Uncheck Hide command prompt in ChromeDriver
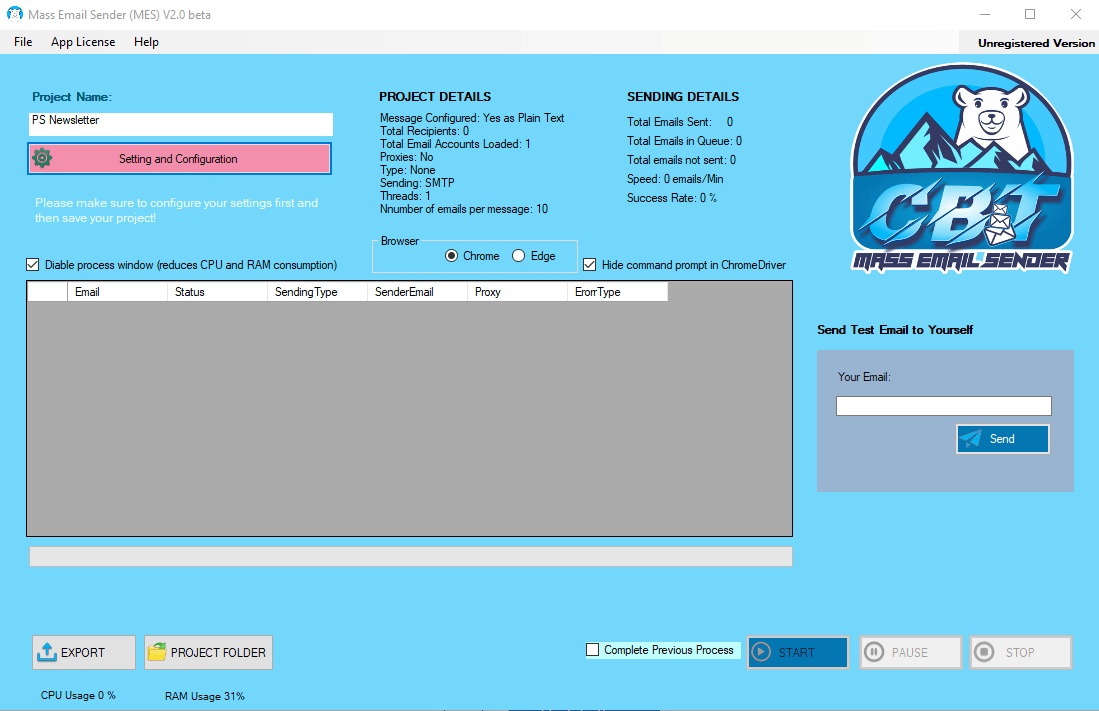1099x711 pixels. point(590,265)
